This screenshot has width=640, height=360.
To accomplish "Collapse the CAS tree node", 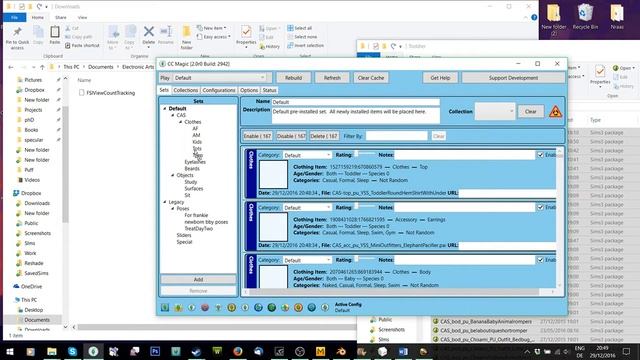I will click(173, 116).
